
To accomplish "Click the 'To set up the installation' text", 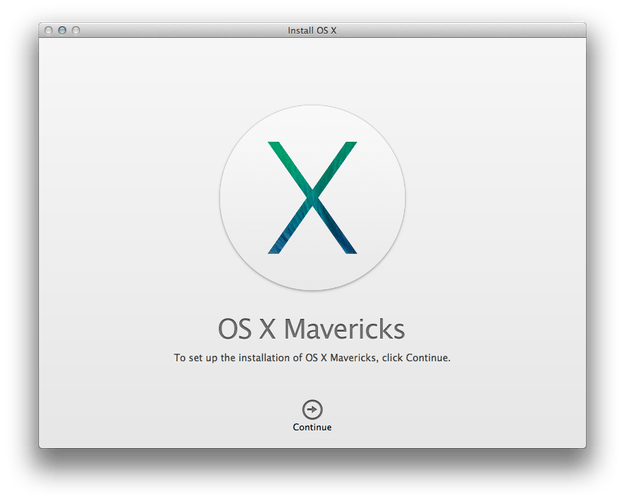I will coord(312,358).
